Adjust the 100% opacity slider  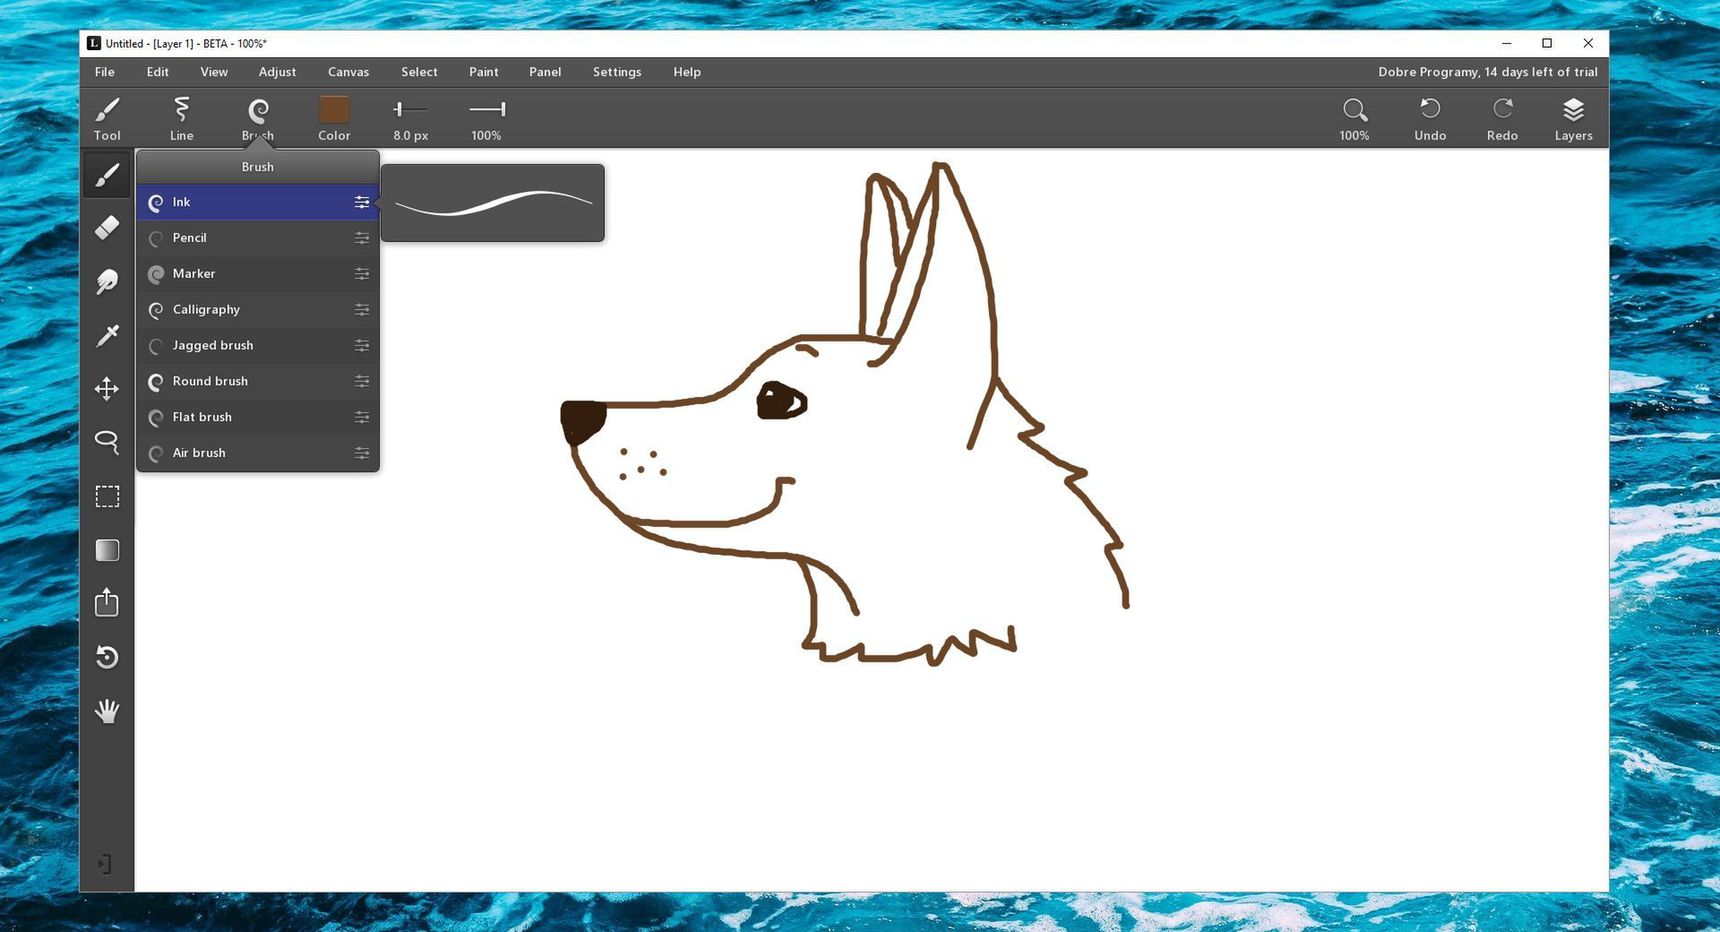click(x=487, y=109)
